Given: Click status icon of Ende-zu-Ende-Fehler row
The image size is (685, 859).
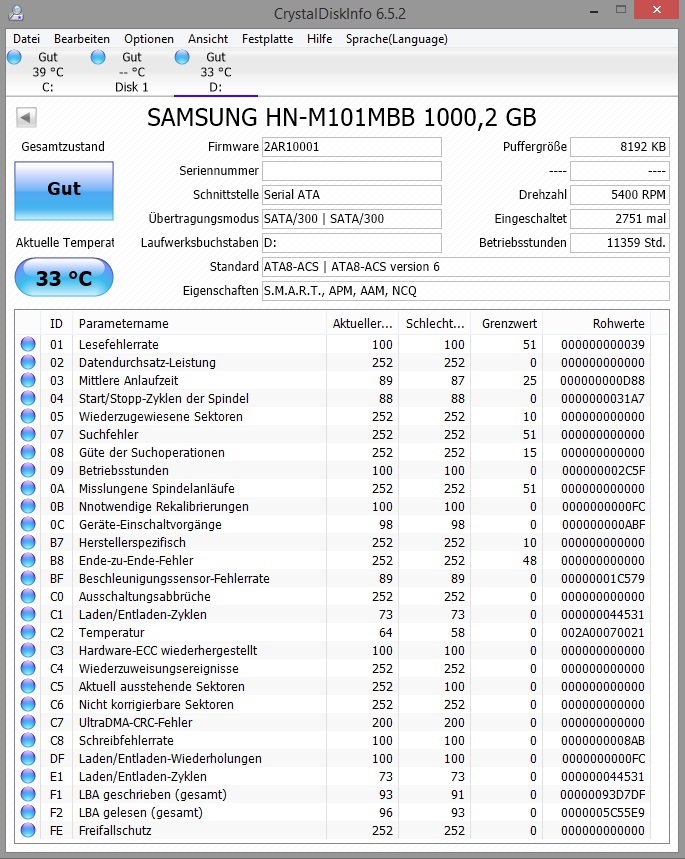Looking at the screenshot, I should 28,560.
